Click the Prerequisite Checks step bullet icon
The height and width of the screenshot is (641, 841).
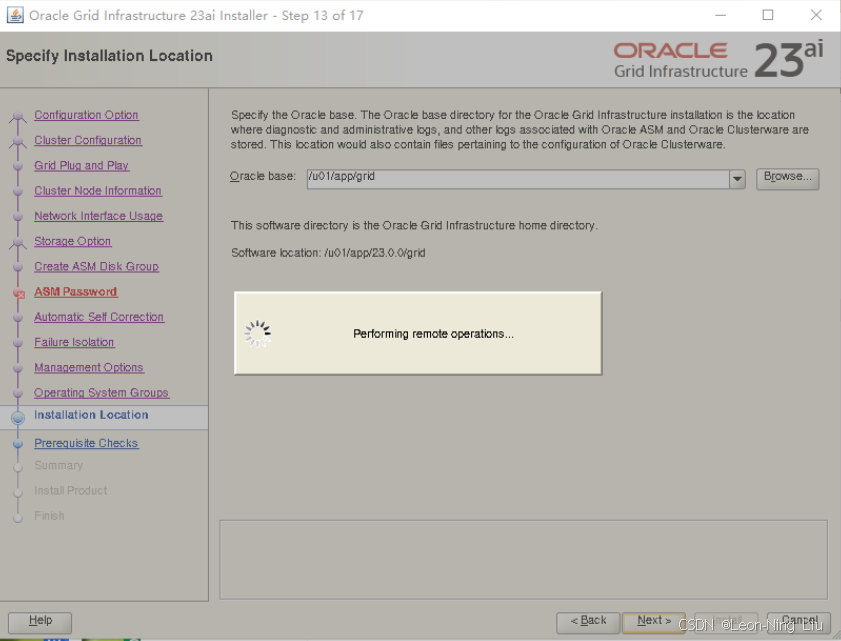18,444
